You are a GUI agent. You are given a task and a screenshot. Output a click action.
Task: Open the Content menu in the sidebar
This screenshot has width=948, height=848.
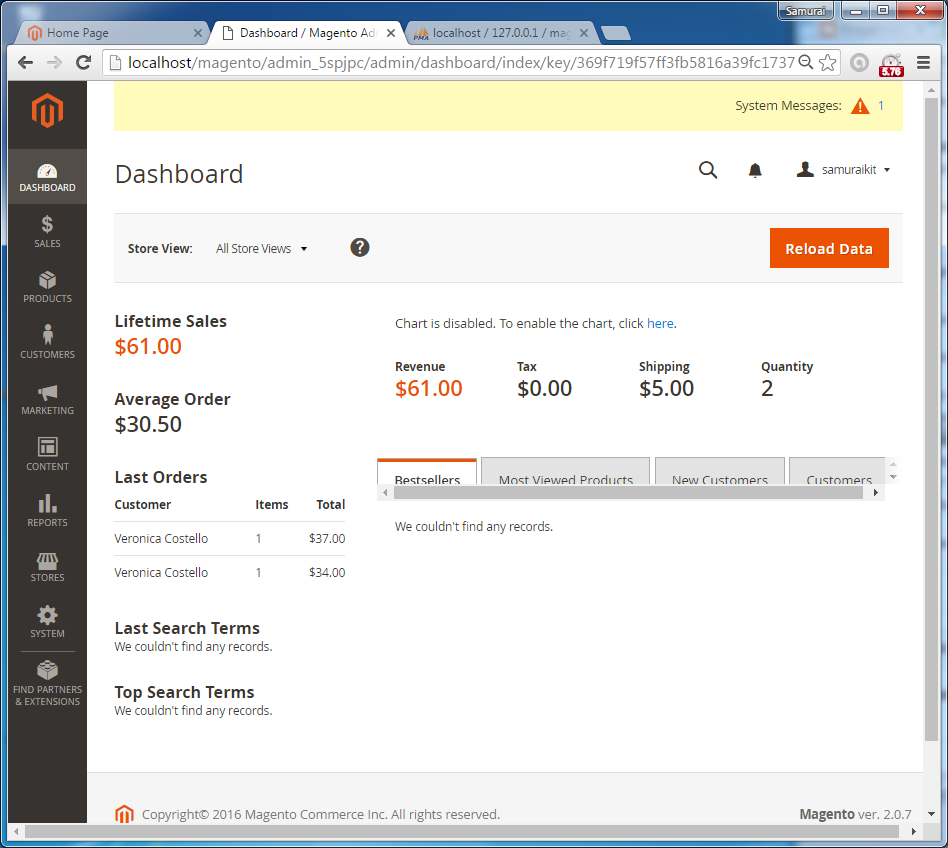click(x=47, y=455)
